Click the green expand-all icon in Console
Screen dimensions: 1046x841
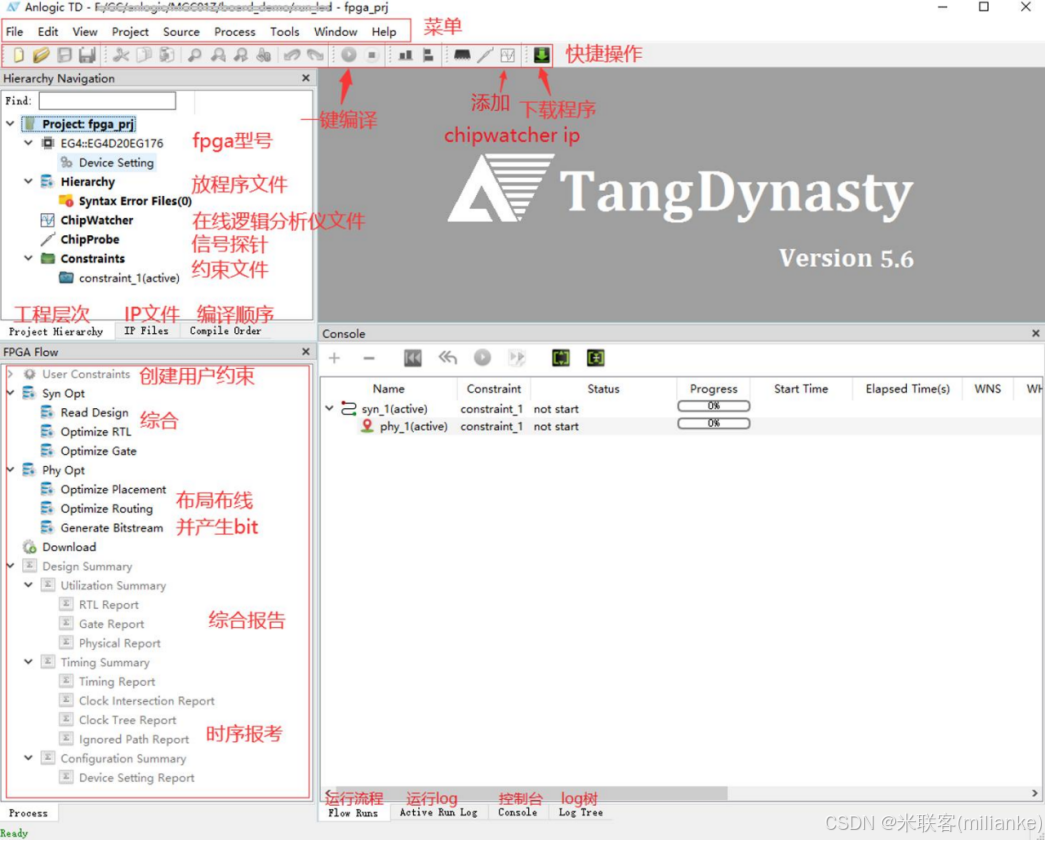(x=561, y=358)
